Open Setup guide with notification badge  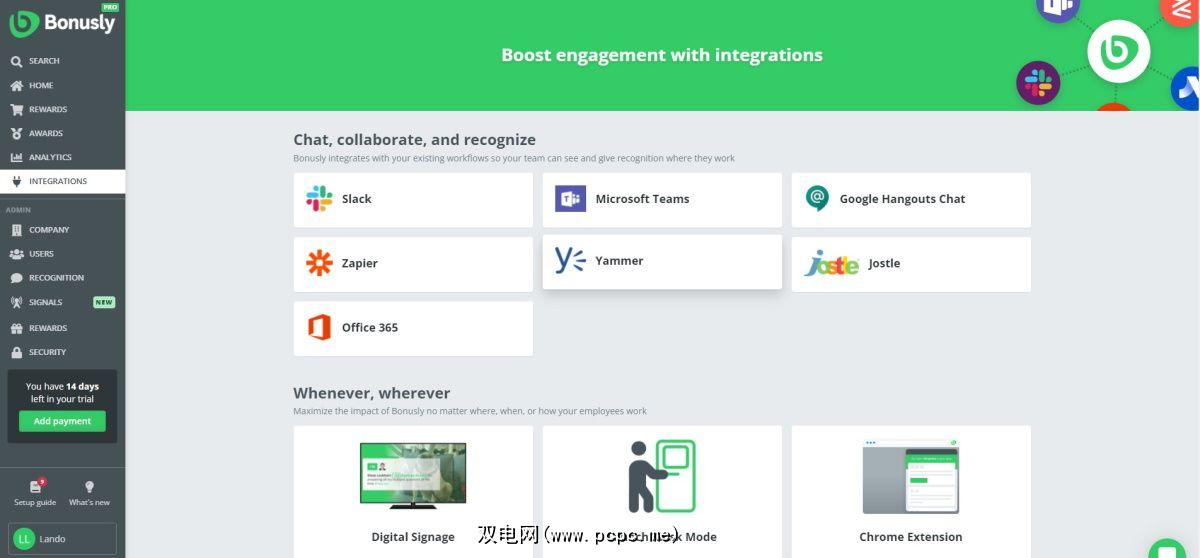point(35,492)
